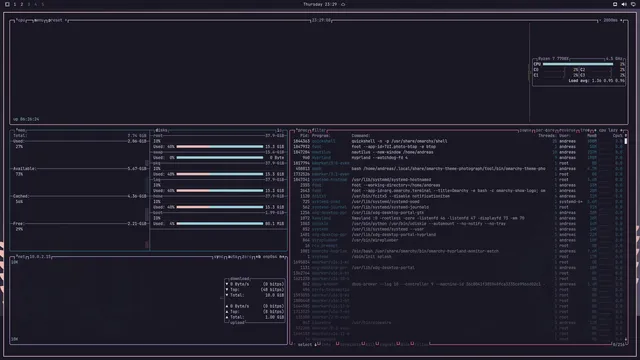Toggle io mode in disks box
The height and width of the screenshot is (360, 640).
(x=280, y=130)
